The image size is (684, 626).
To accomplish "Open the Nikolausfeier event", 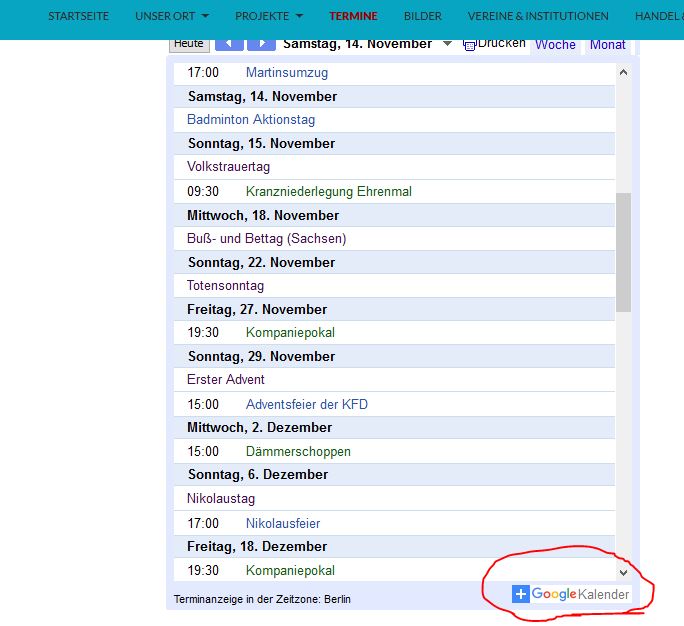I will coord(282,523).
